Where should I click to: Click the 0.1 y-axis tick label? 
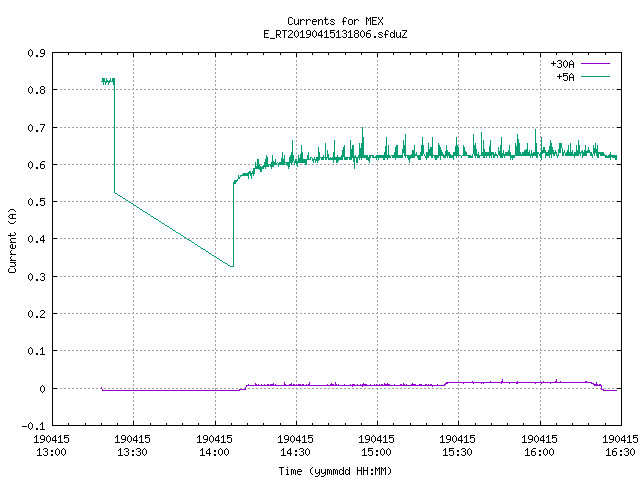tap(36, 351)
